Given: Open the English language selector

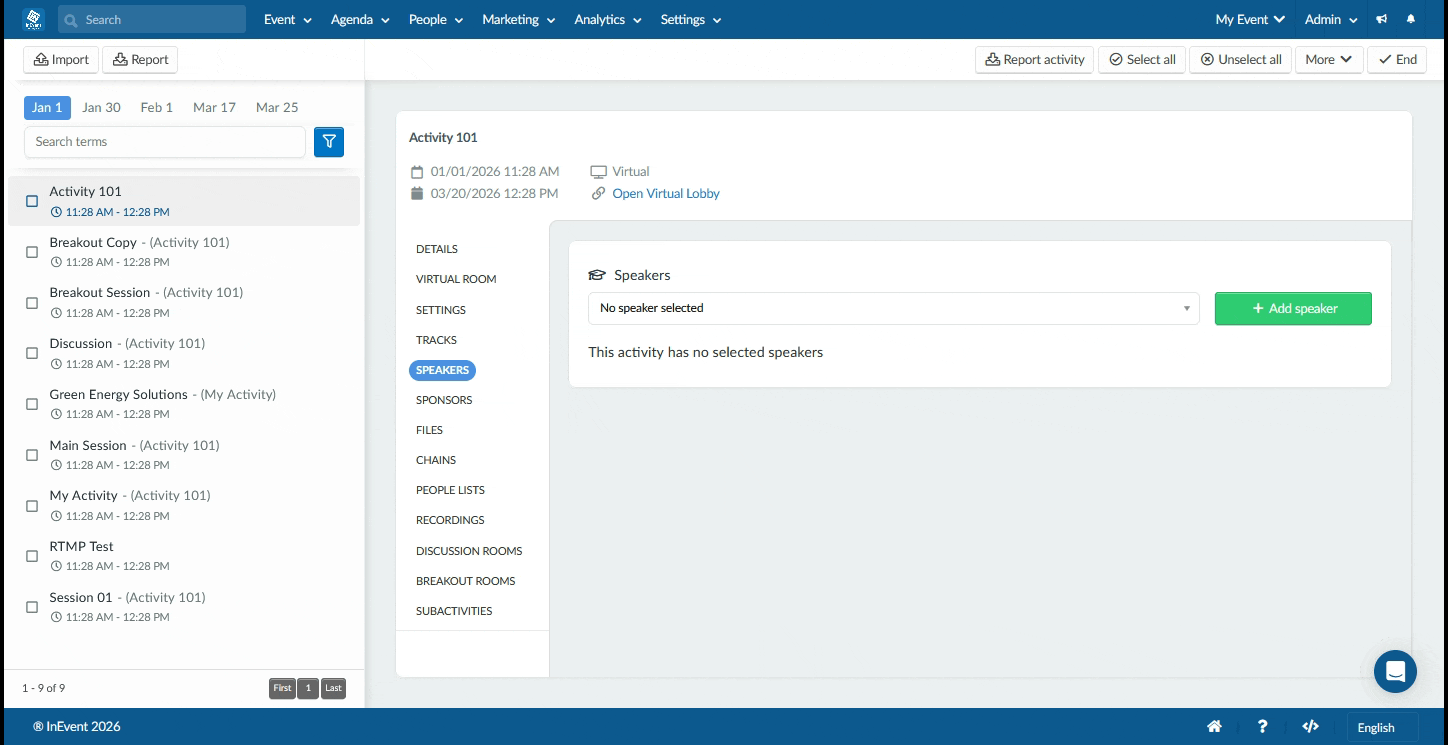Looking at the screenshot, I should [1382, 727].
